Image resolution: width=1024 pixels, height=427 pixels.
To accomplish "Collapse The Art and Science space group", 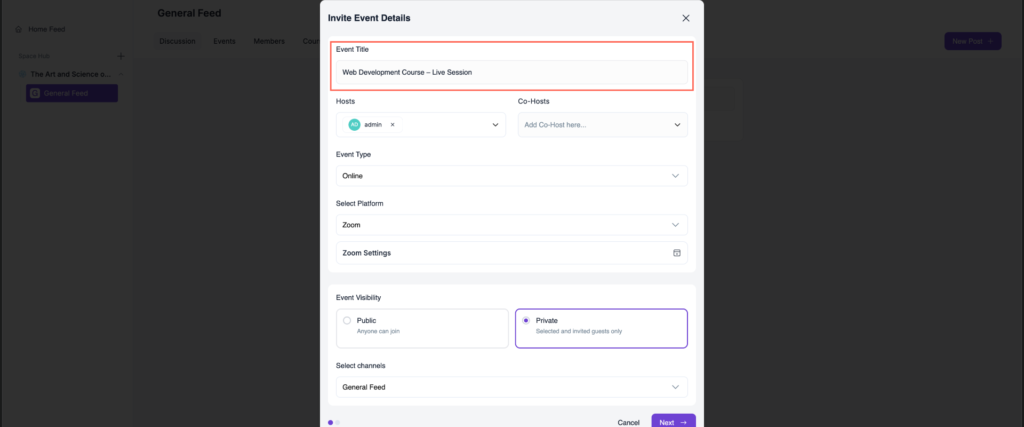I will coord(122,74).
